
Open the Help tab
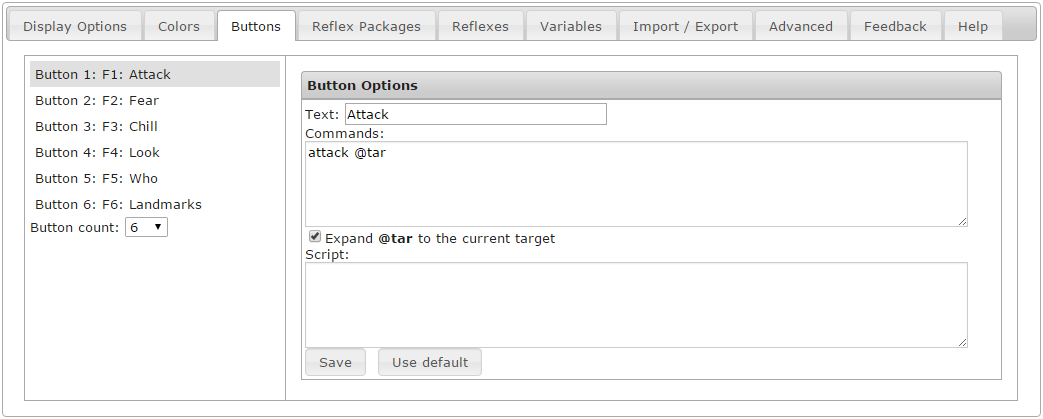click(972, 27)
